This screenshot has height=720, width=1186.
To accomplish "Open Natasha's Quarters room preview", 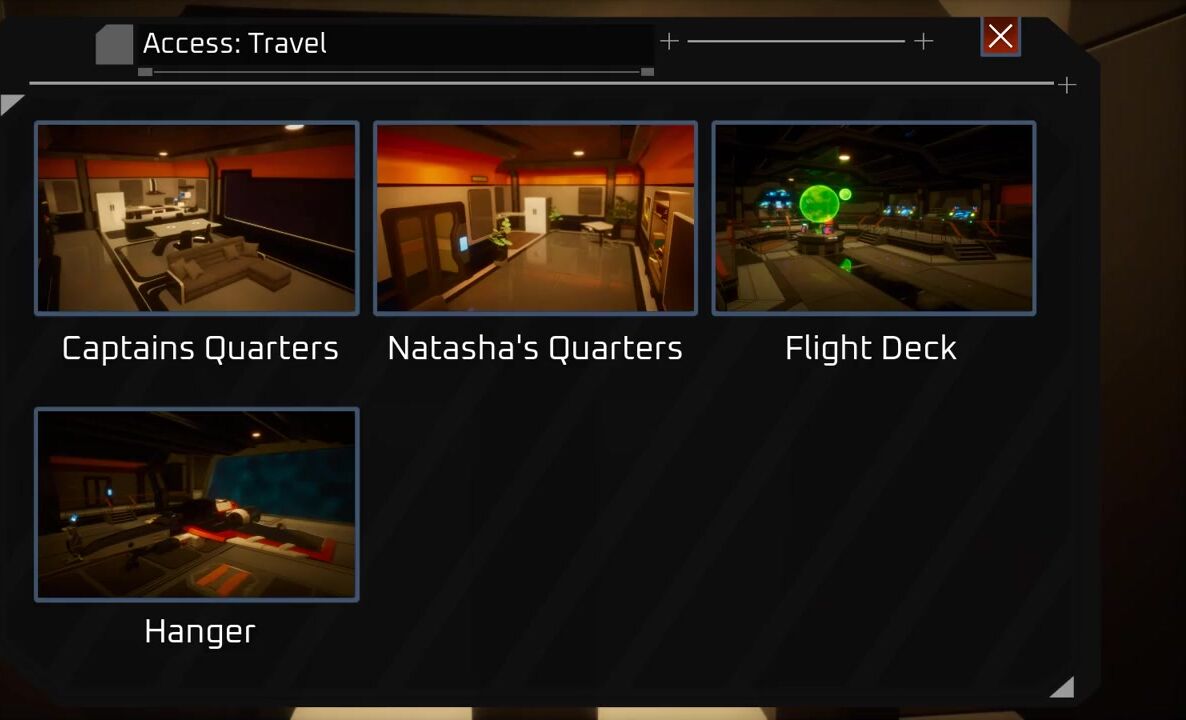I will pyautogui.click(x=536, y=218).
